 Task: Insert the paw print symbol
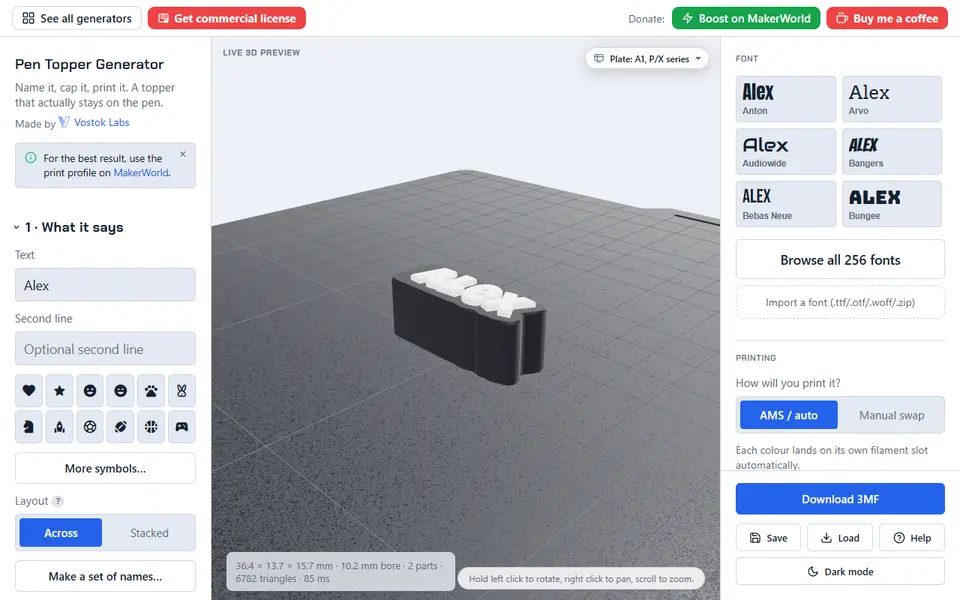(151, 391)
